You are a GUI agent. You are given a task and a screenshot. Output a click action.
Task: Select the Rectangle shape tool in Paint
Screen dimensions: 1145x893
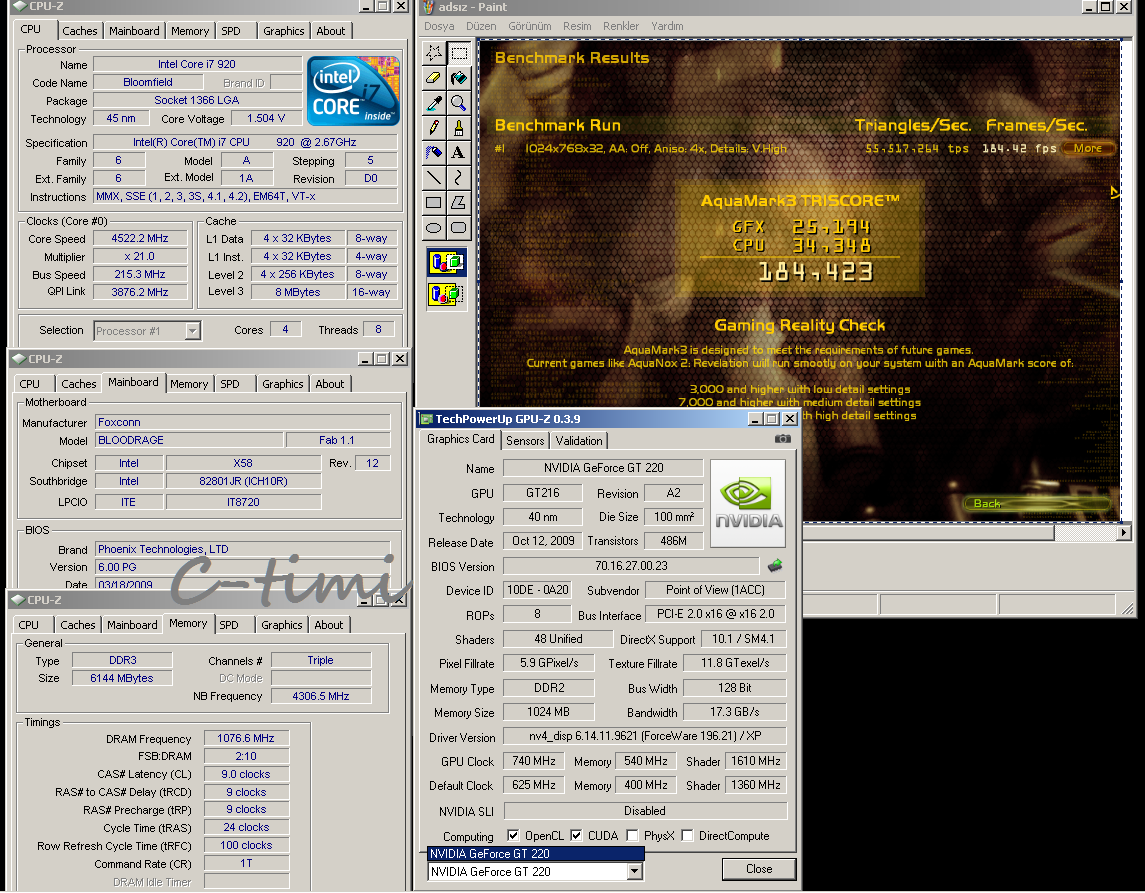click(434, 202)
